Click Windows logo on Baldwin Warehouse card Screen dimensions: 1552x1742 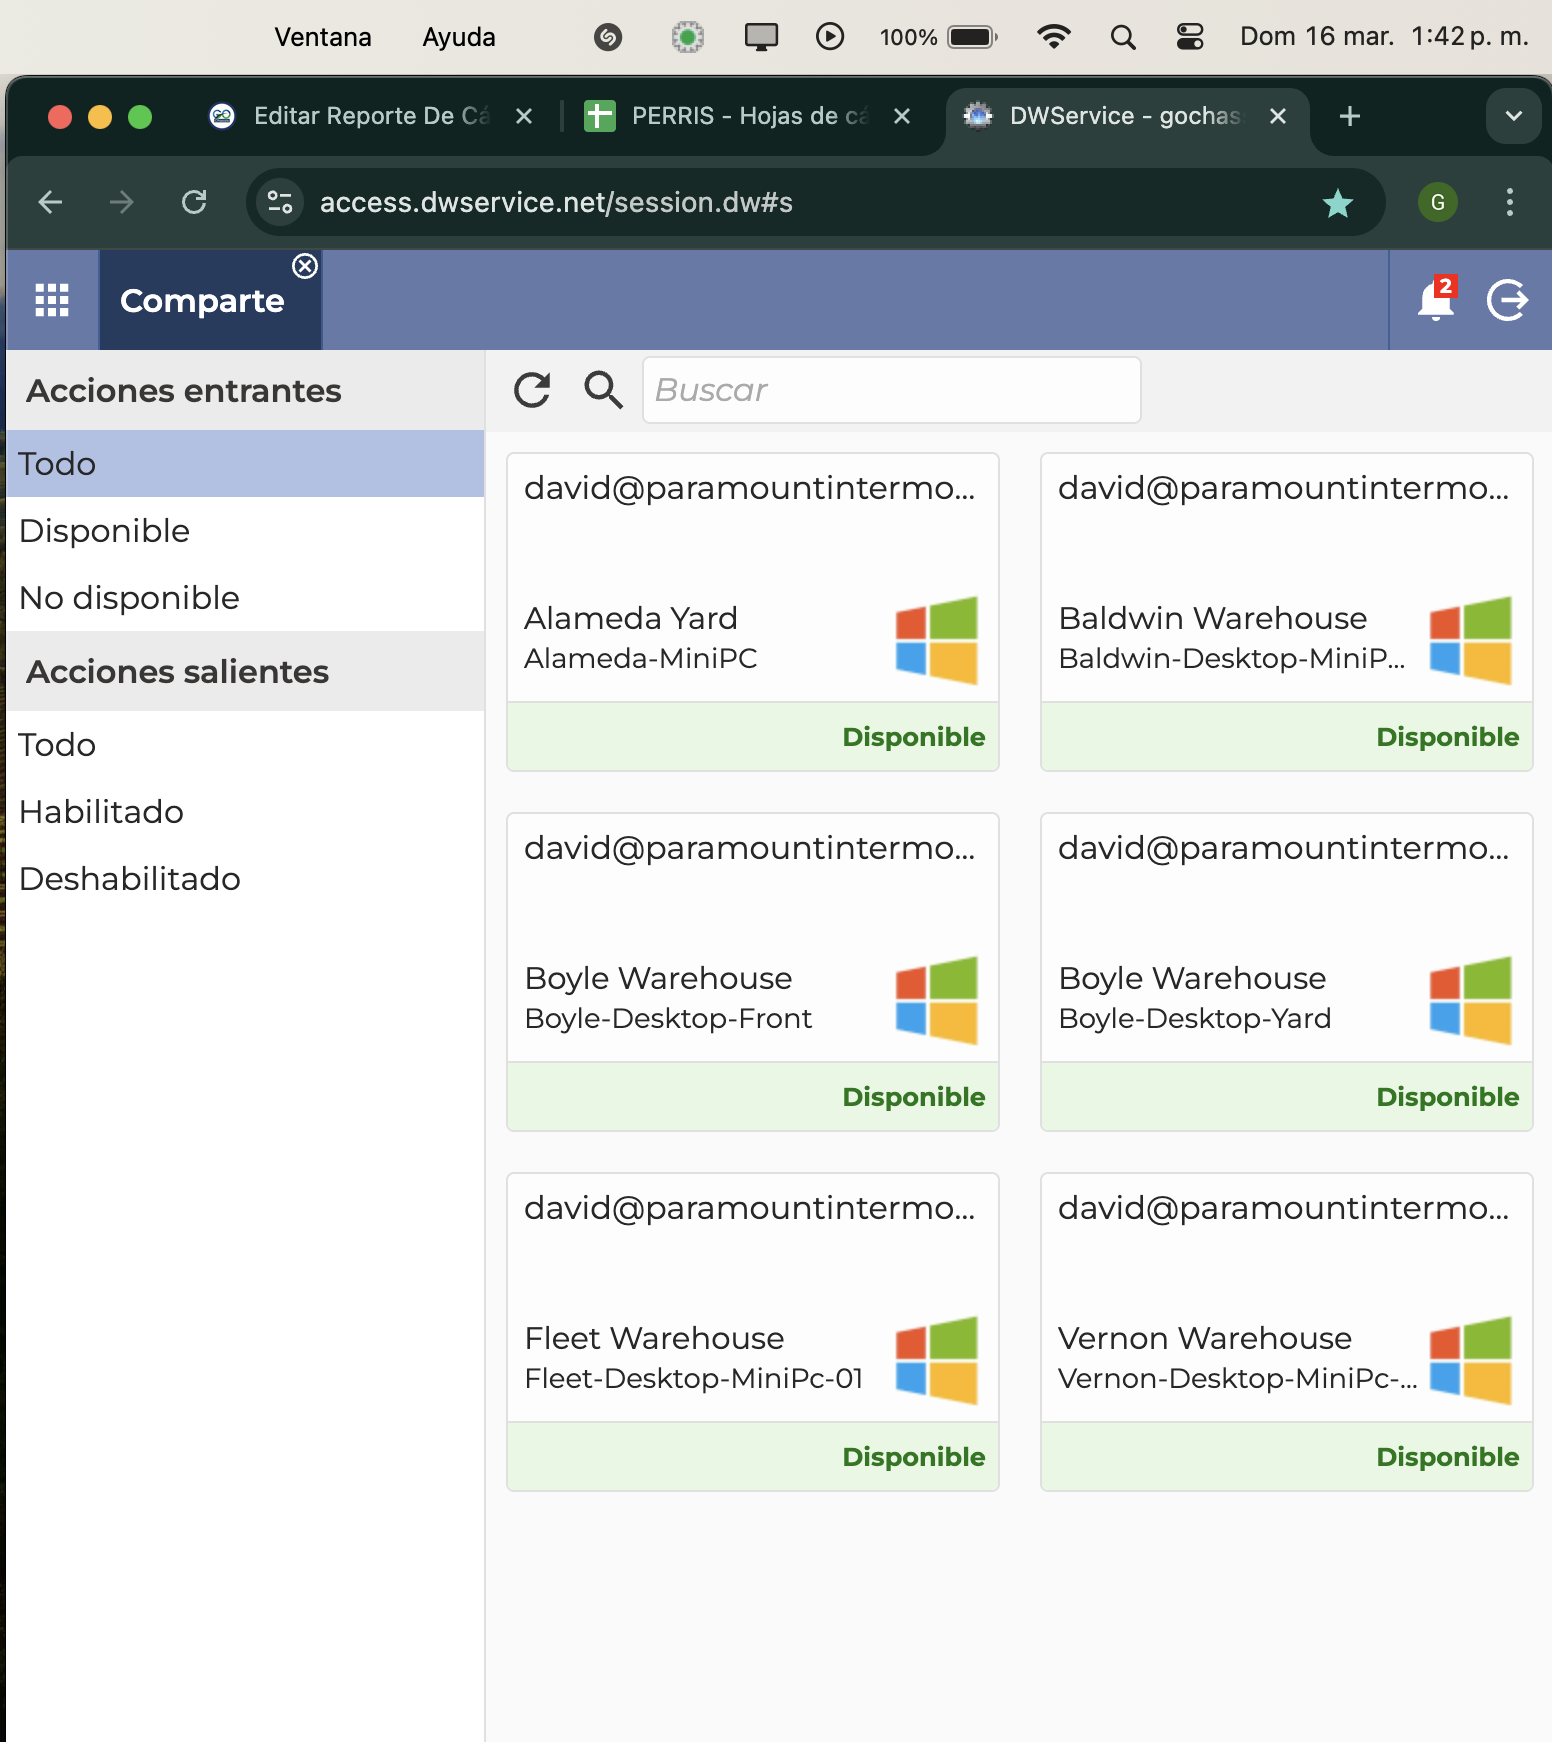click(x=1471, y=640)
